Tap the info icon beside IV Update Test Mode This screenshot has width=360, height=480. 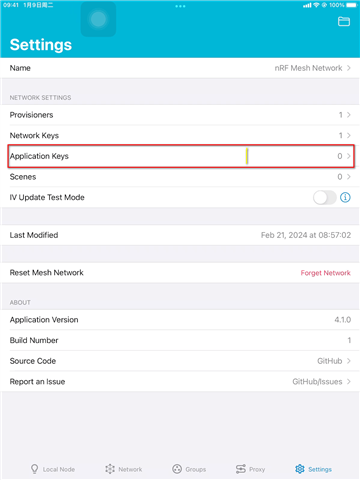click(345, 197)
